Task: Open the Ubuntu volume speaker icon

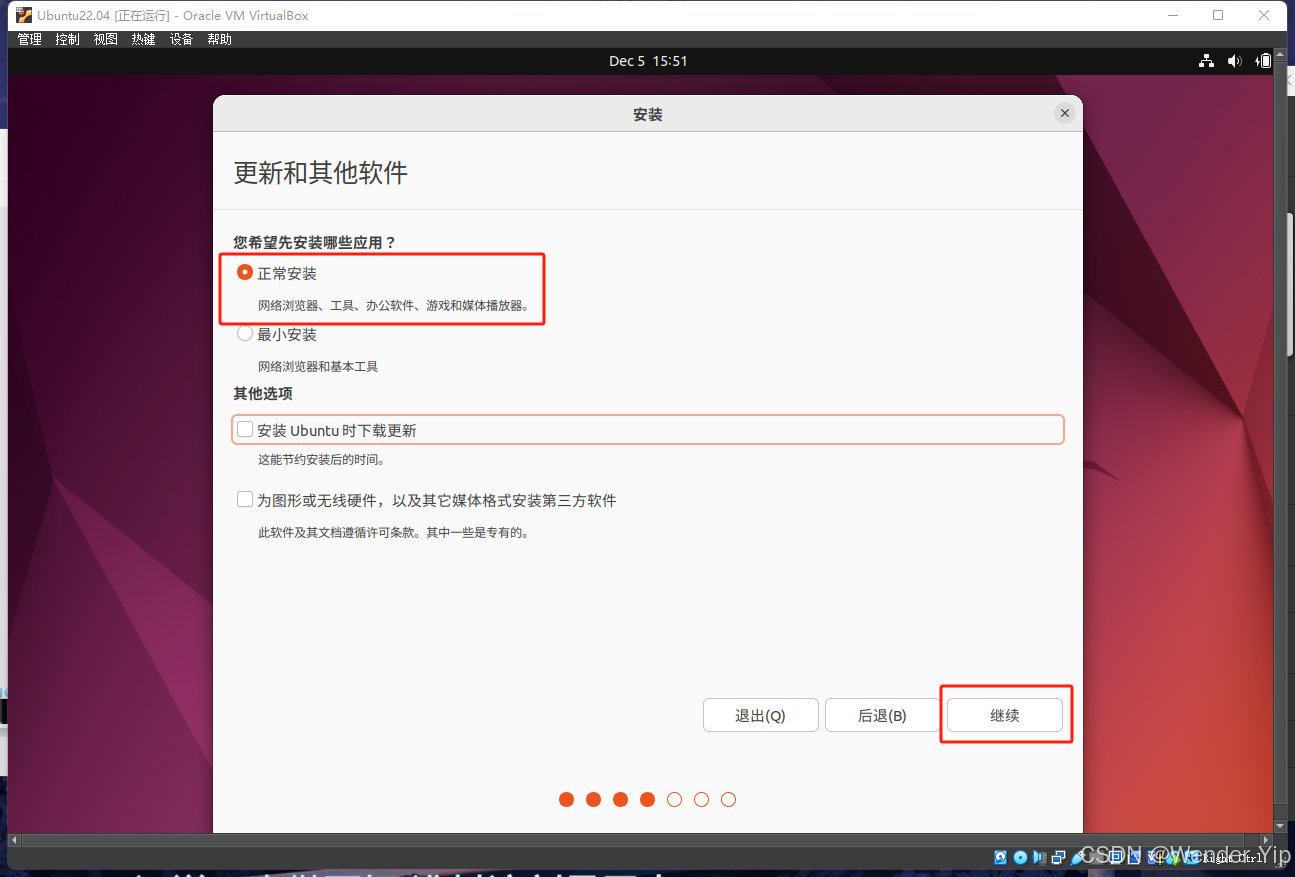Action: (1235, 61)
